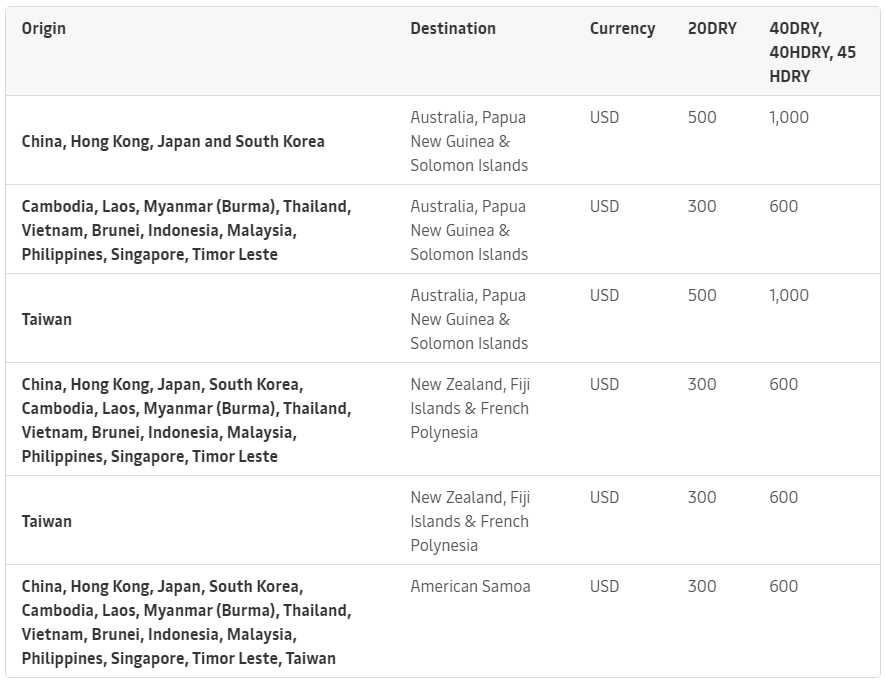This screenshot has height=684, width=885.
Task: Click 1,000 rate in first Taiwan row
Action: click(789, 295)
